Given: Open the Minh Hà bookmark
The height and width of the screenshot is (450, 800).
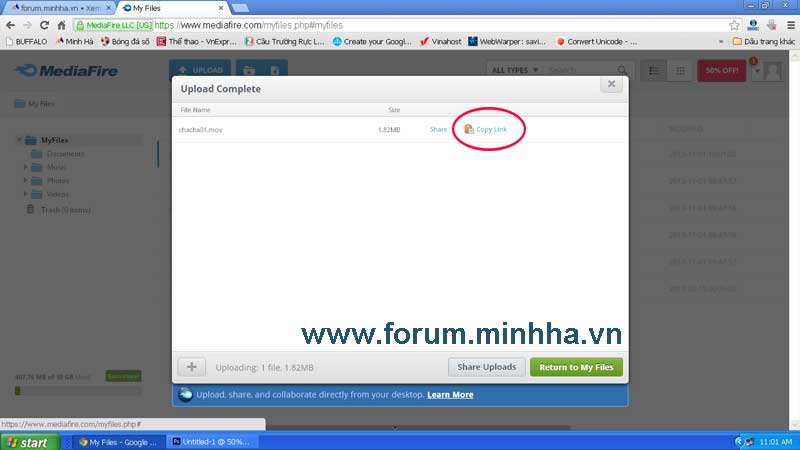Looking at the screenshot, I should click(74, 41).
